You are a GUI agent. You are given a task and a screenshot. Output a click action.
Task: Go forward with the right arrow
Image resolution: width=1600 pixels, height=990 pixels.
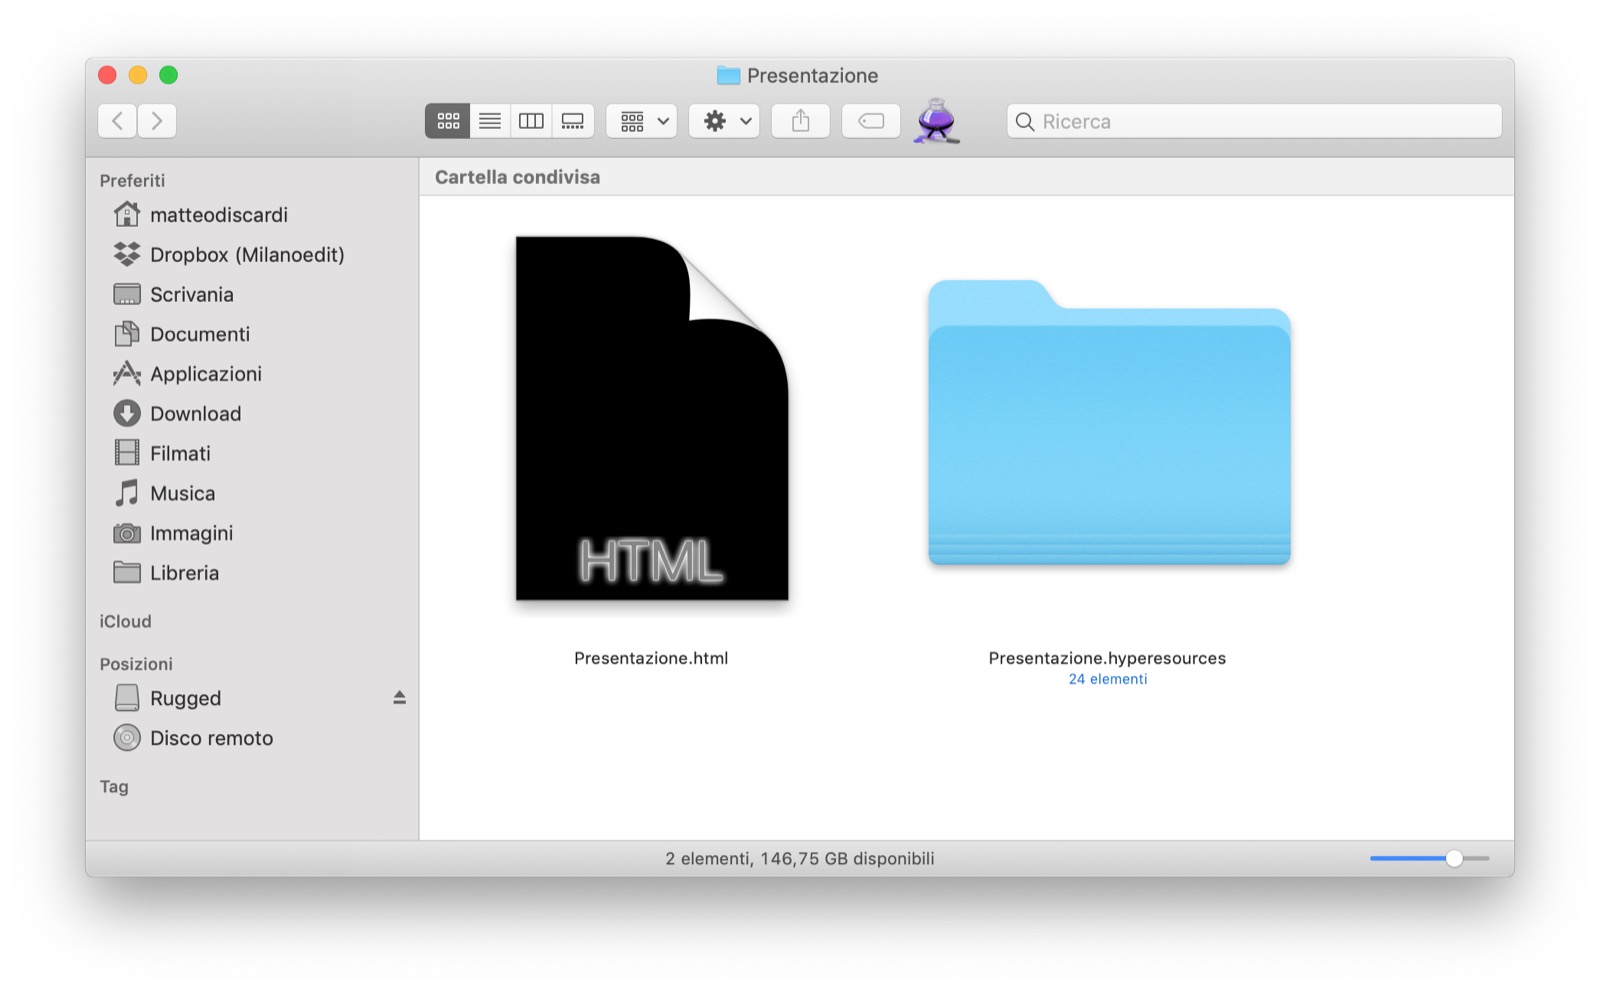[x=157, y=121]
